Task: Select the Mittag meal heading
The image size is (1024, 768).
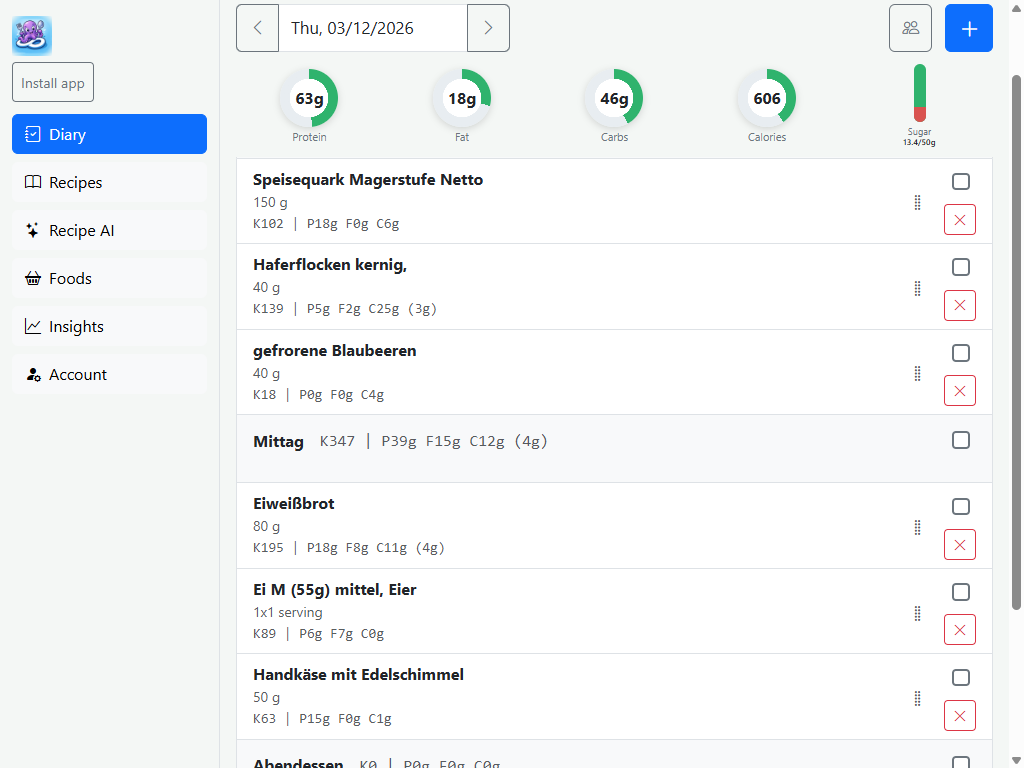Action: tap(278, 440)
